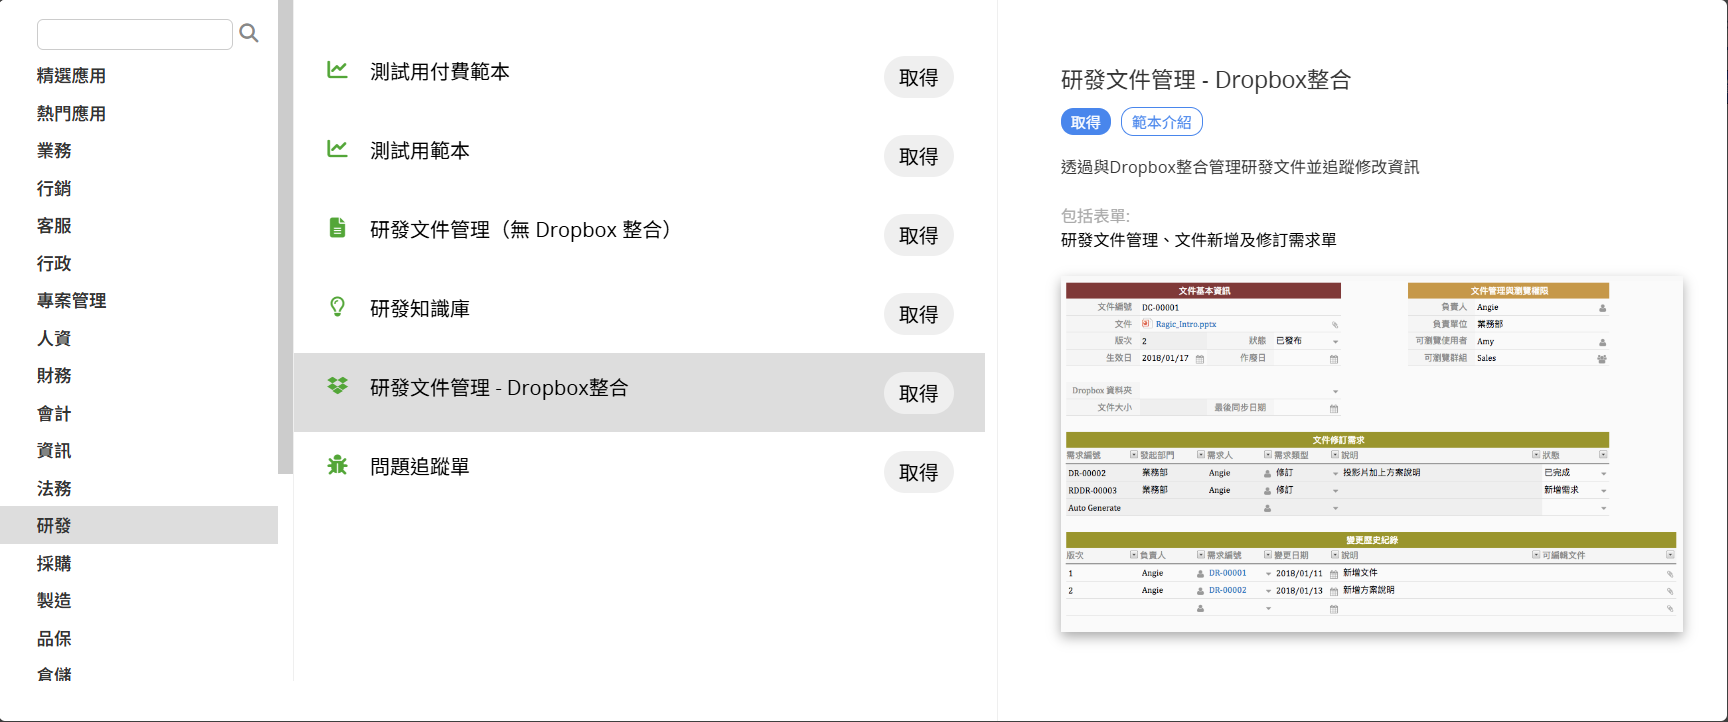Choose the 財務 category
The height and width of the screenshot is (722, 1728).
point(54,376)
